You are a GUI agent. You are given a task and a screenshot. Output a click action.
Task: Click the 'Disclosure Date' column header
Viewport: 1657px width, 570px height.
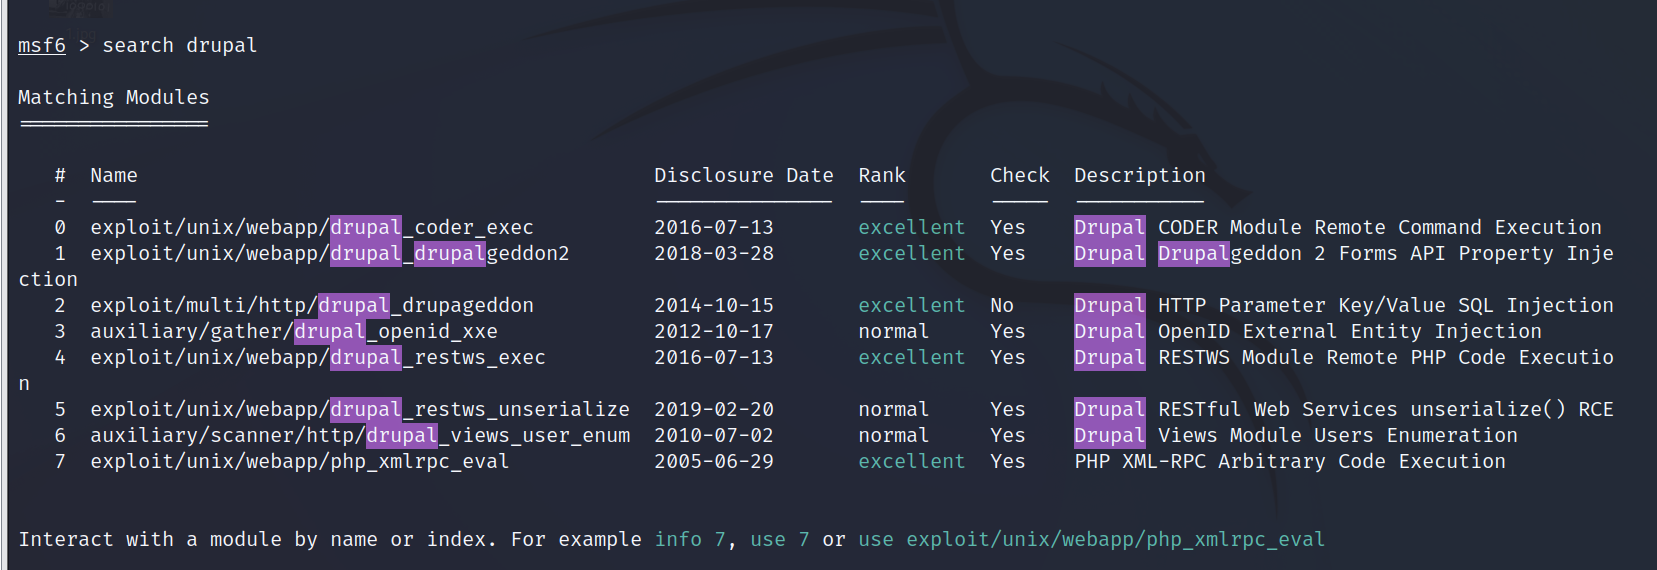[x=744, y=176]
